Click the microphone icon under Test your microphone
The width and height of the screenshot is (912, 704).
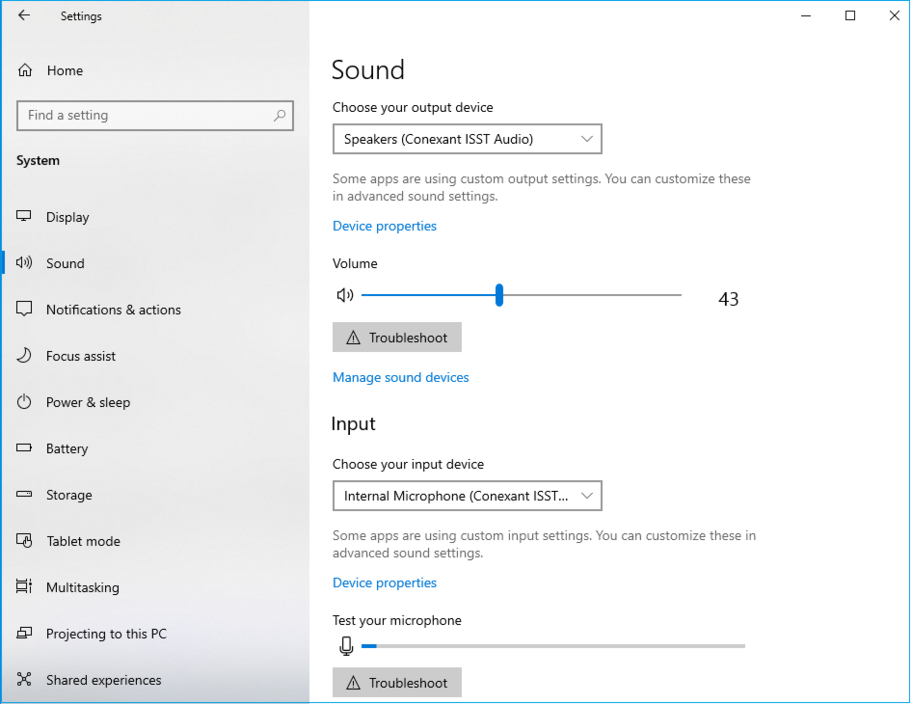346,646
